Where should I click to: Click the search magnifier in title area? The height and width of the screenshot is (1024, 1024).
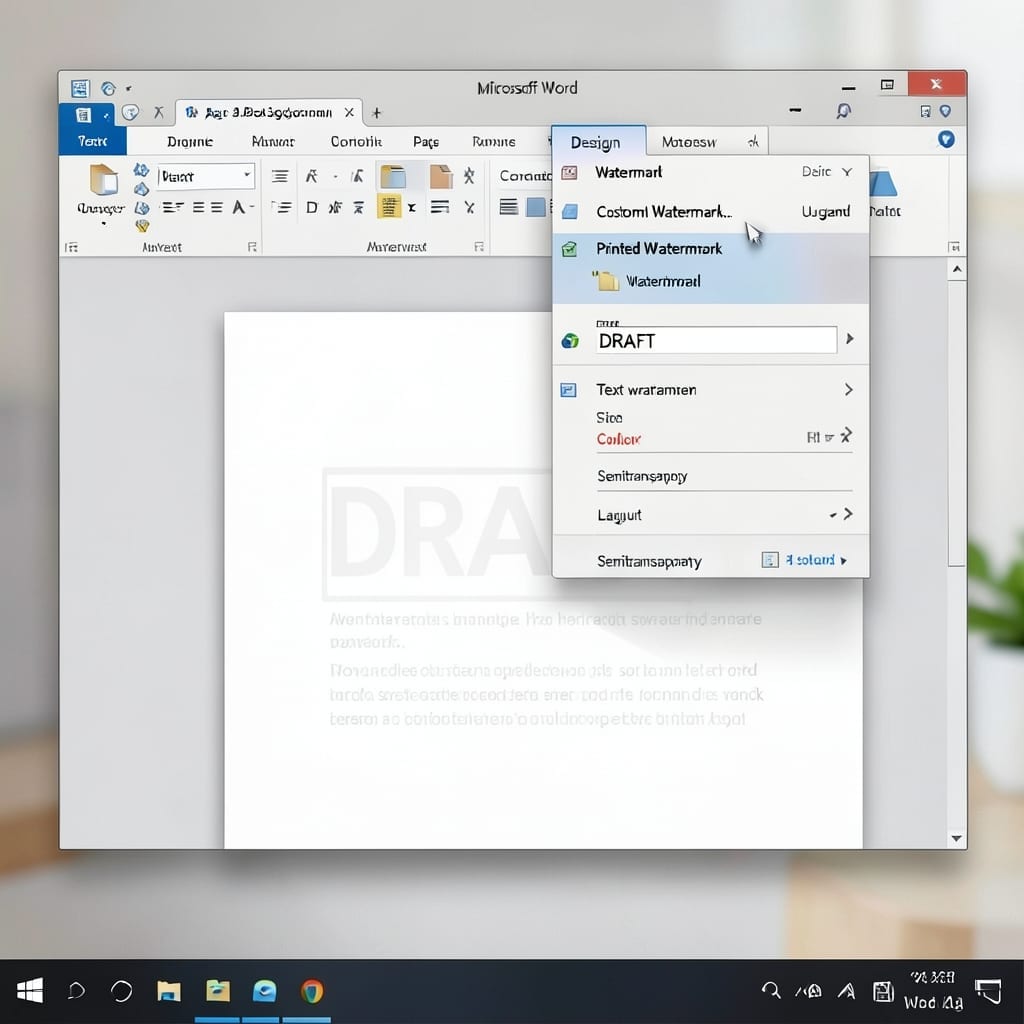[x=844, y=111]
